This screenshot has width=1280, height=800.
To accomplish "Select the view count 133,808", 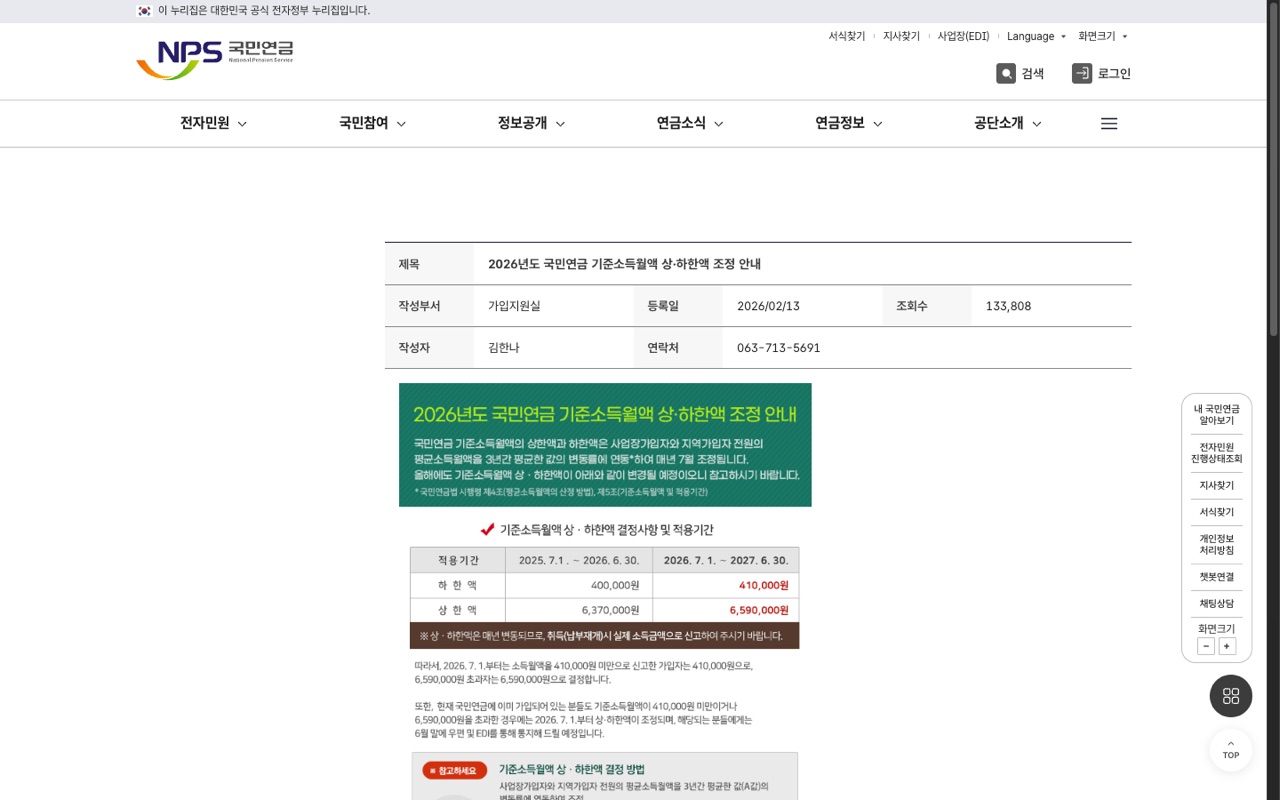I will [1008, 306].
